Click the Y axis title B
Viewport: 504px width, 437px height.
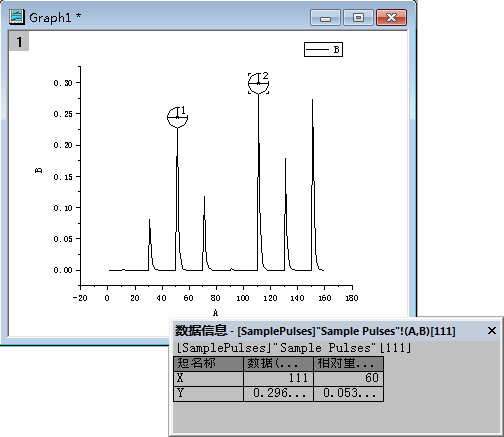pos(39,170)
